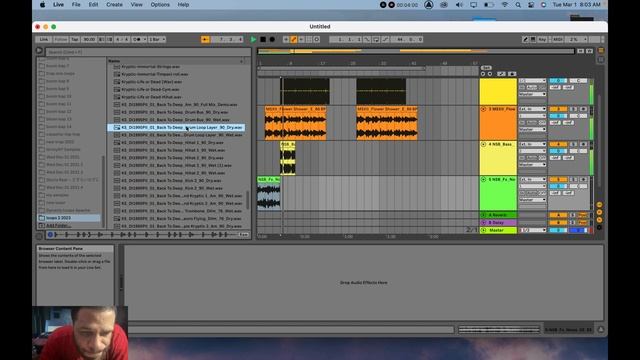The width and height of the screenshot is (640, 360).
Task: Toggle A Reverb track activator button
Action: [558, 215]
